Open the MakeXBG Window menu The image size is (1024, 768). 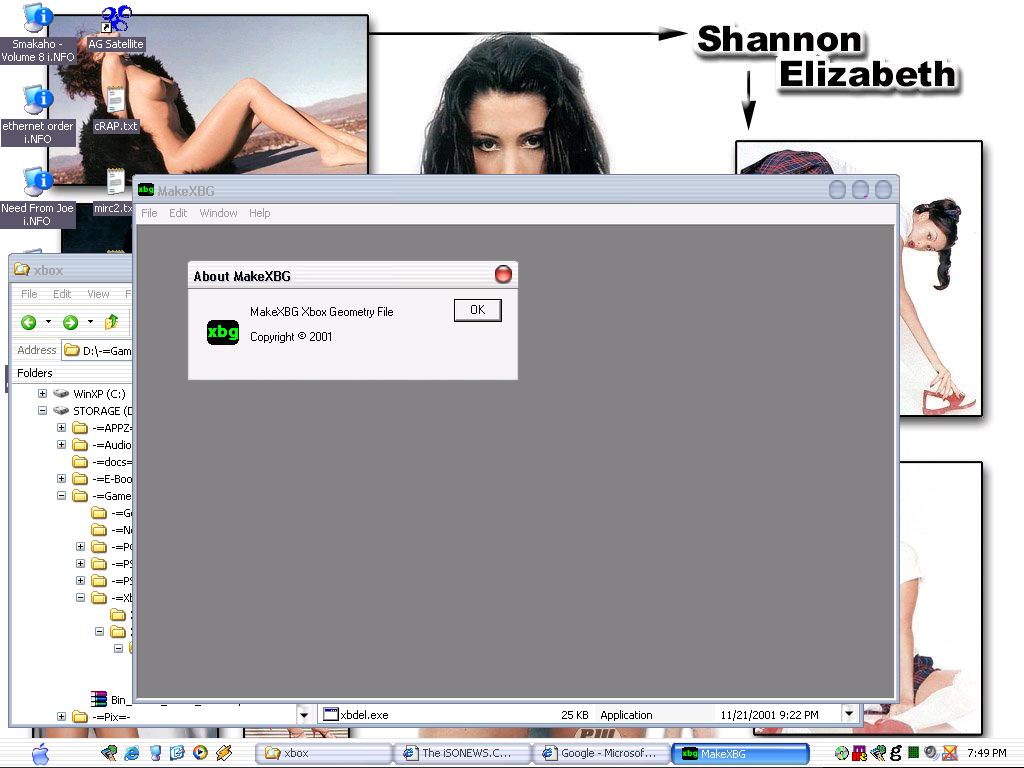[x=218, y=213]
